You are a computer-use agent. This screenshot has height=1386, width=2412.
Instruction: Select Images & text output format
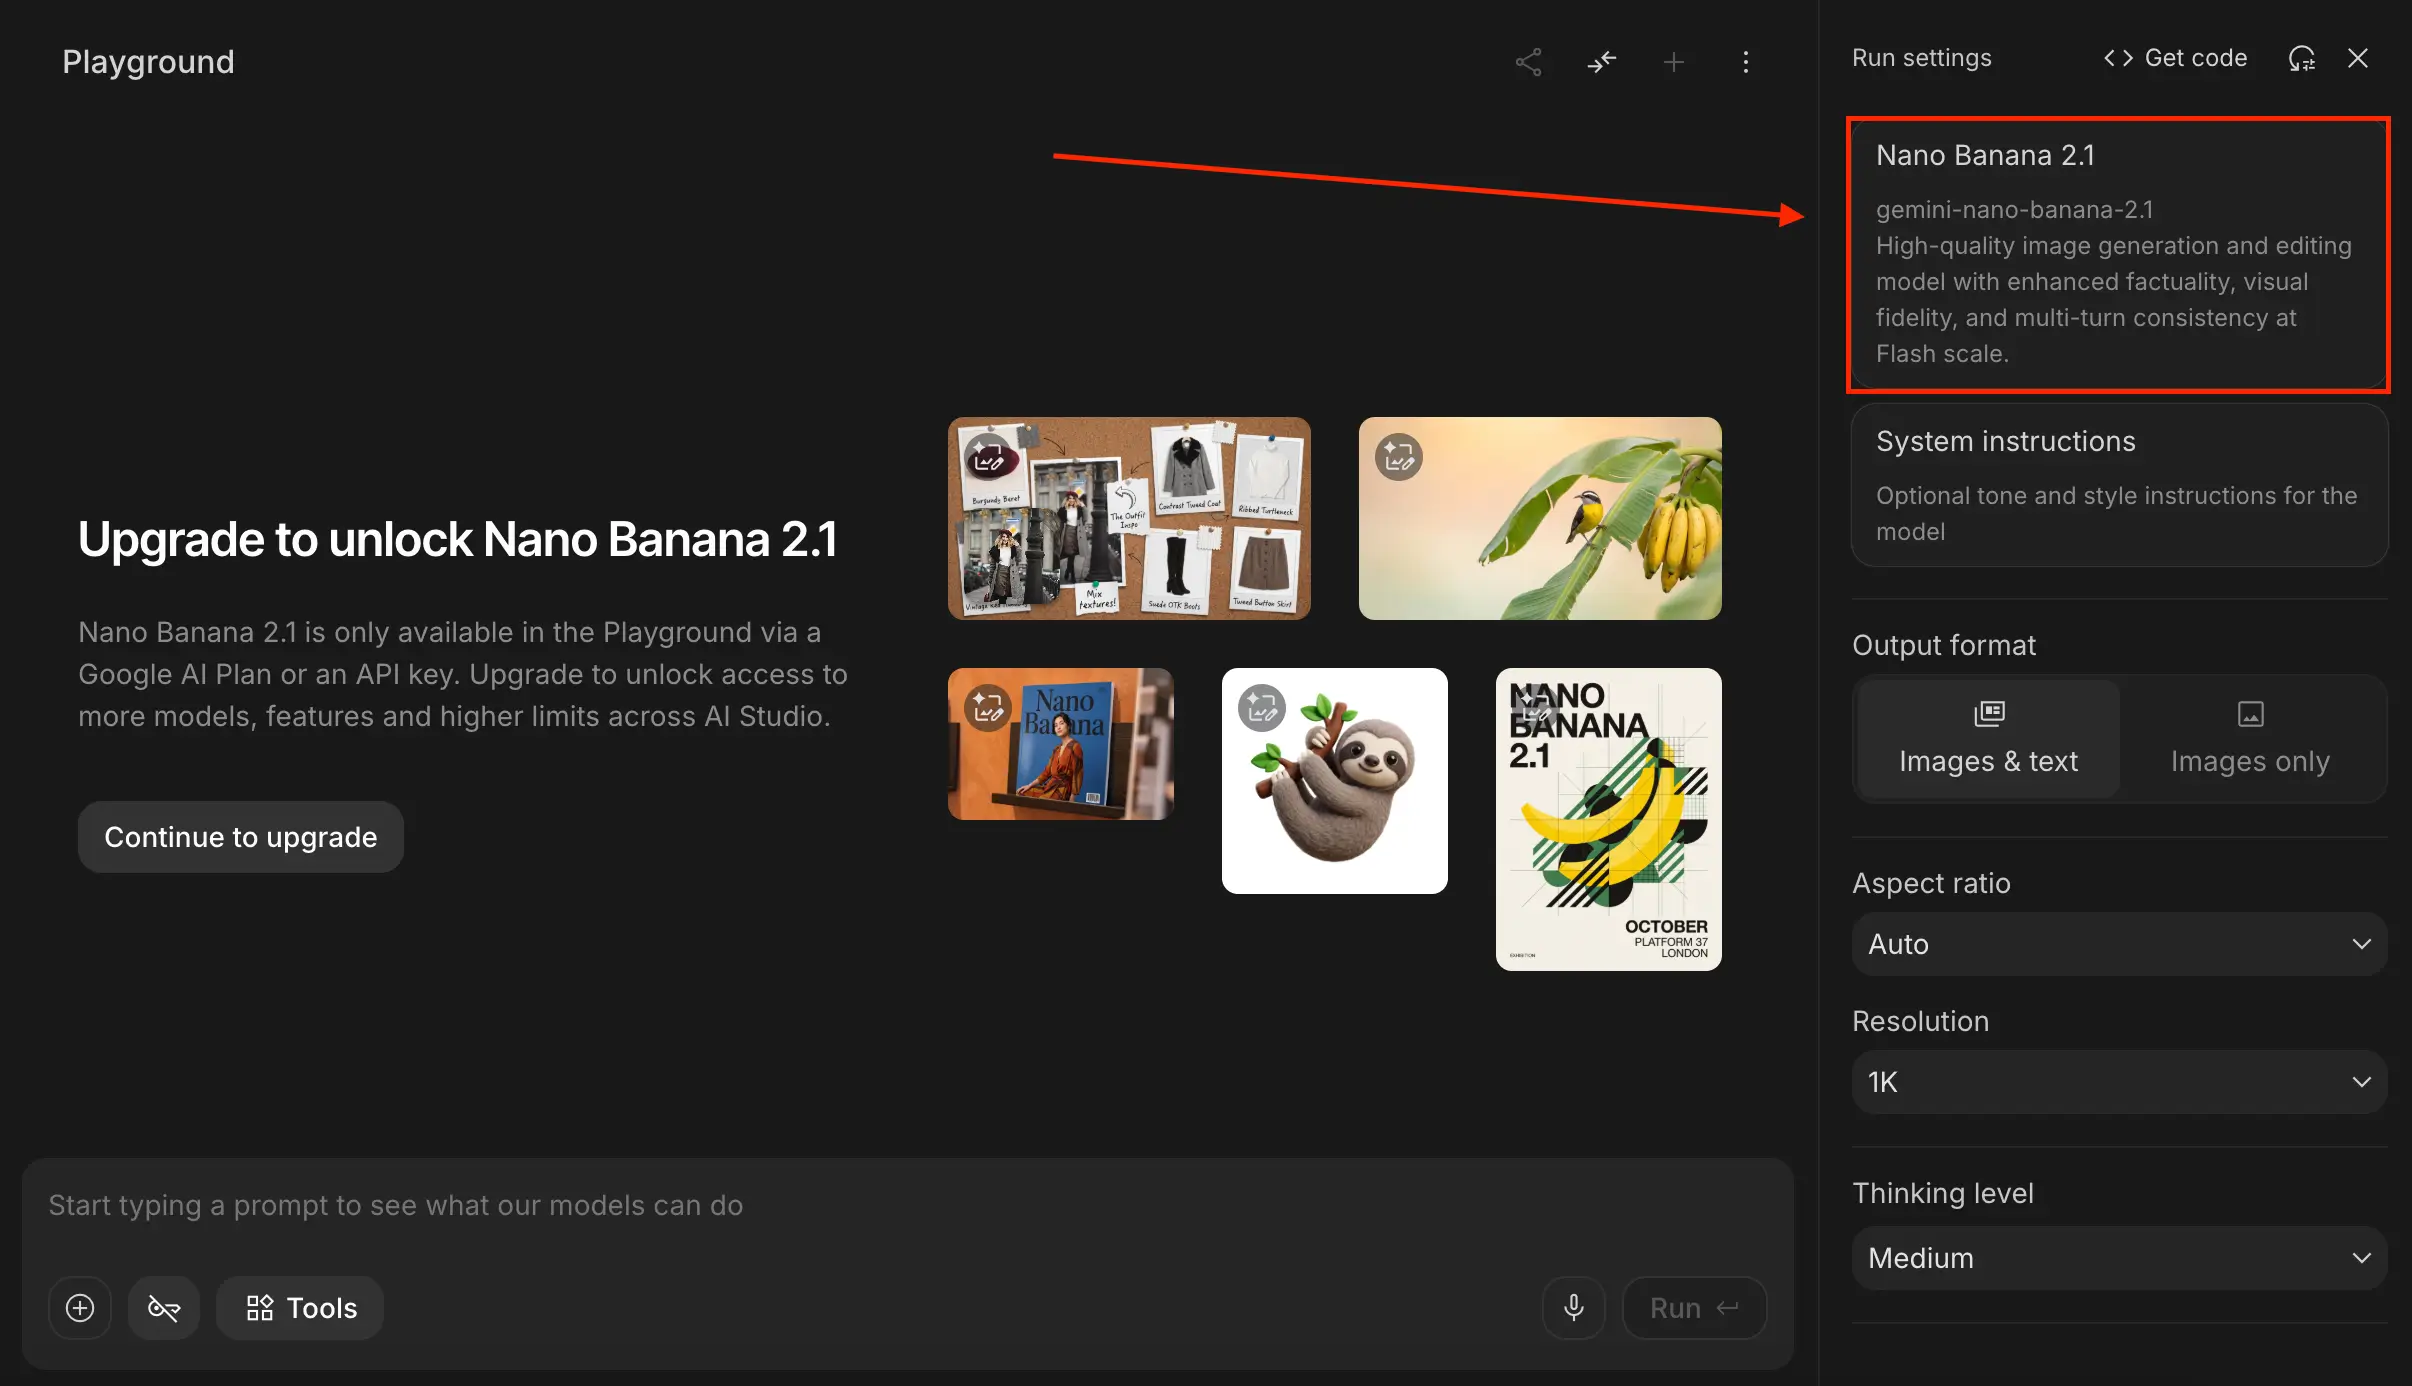1988,739
